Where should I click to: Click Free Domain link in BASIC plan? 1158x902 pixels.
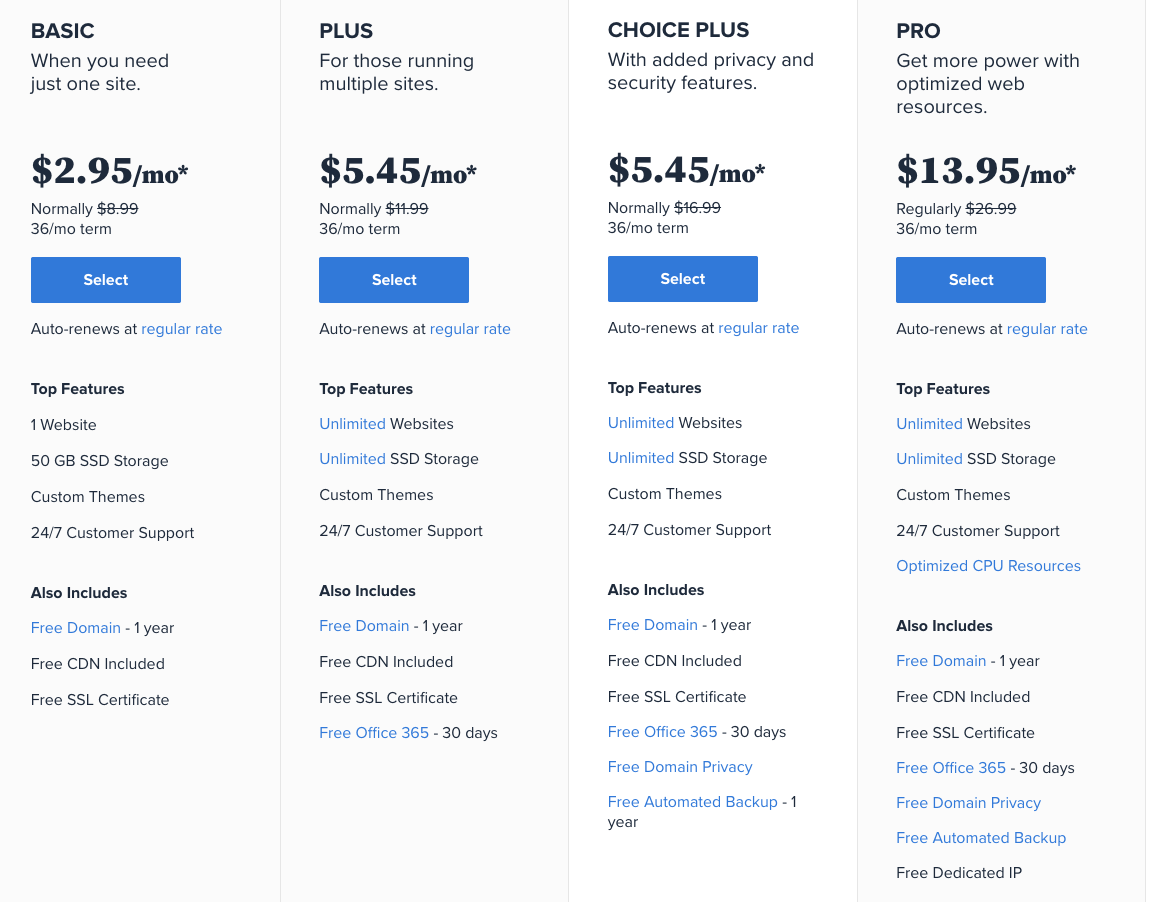[75, 628]
